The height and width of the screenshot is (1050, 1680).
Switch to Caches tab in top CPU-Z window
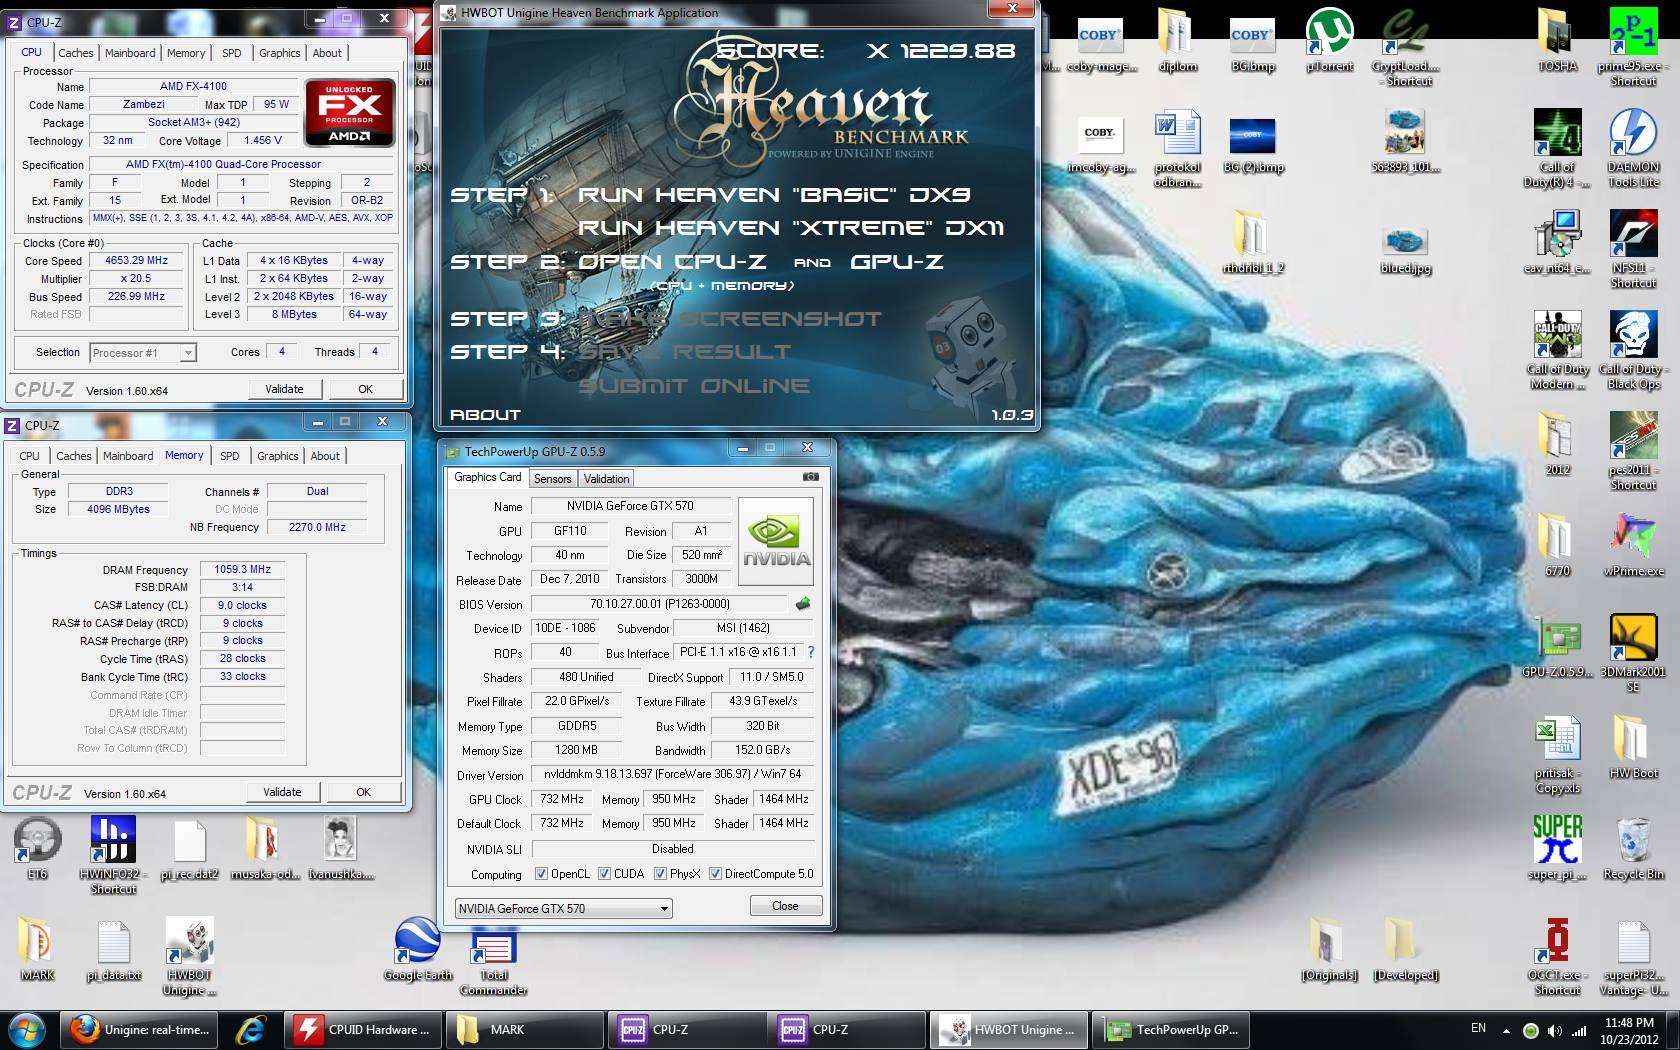click(75, 53)
